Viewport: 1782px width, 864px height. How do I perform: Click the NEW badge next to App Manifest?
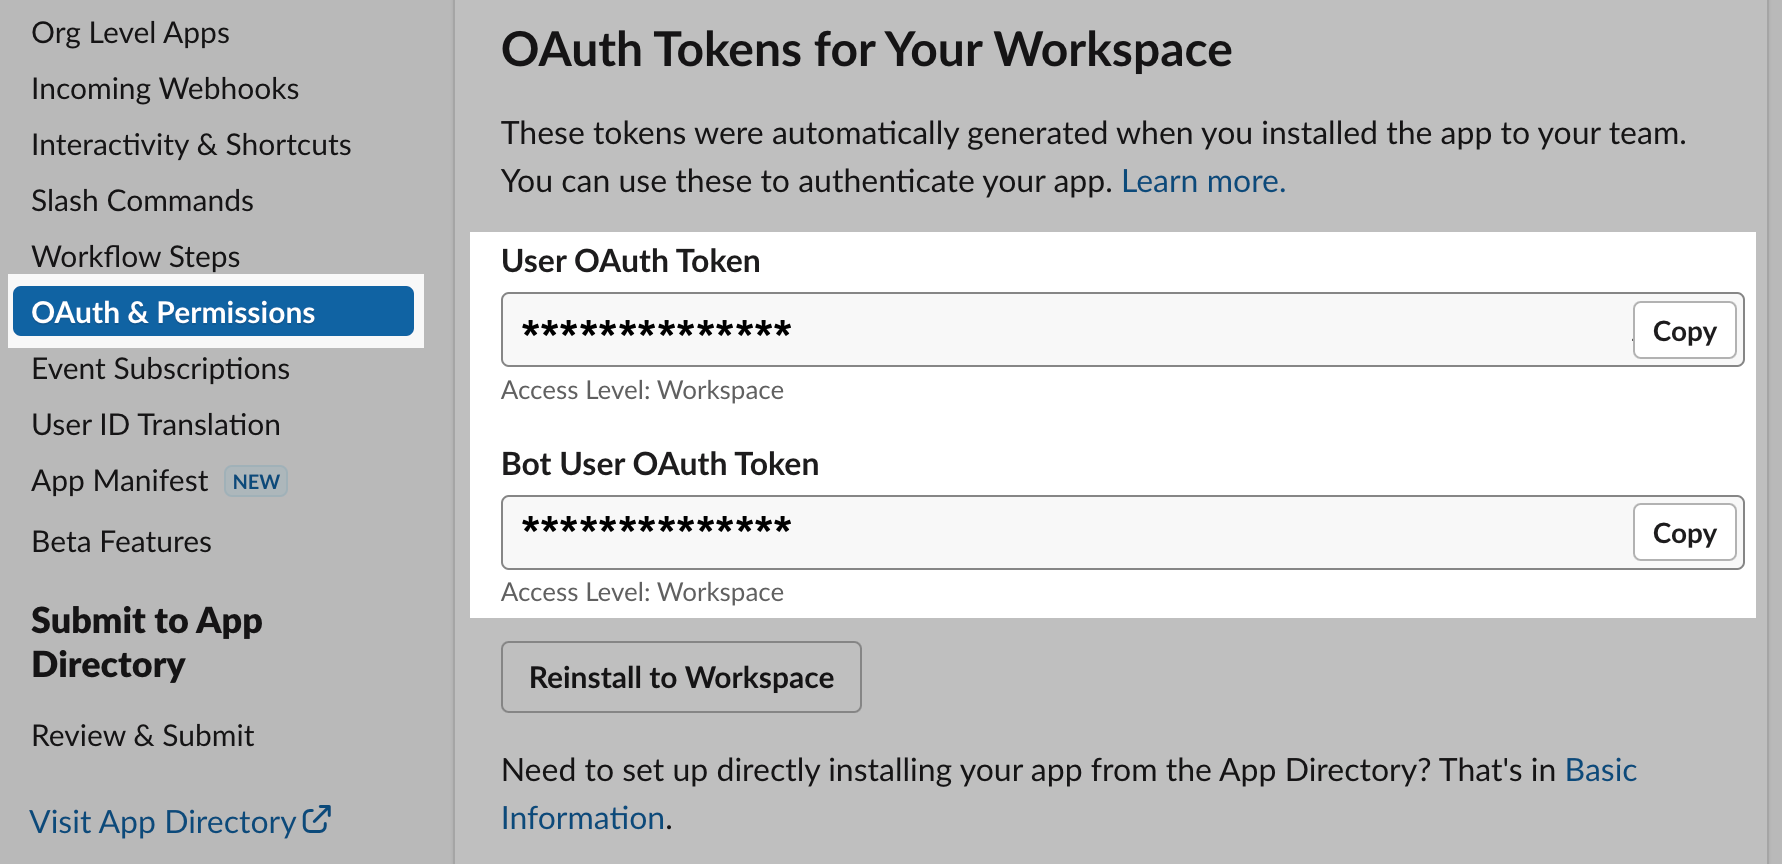coord(256,481)
